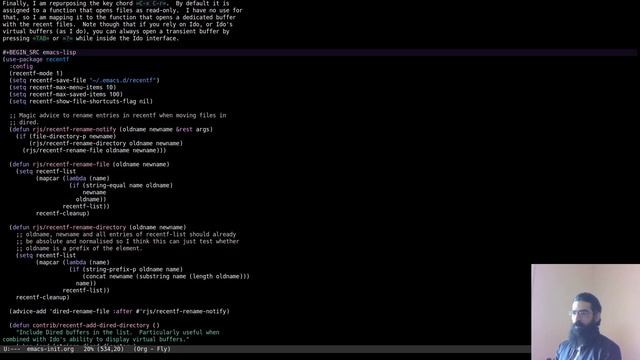Click the defun contrib/recentf-add-dired-directory line
This screenshot has height=360, width=640.
(84, 325)
